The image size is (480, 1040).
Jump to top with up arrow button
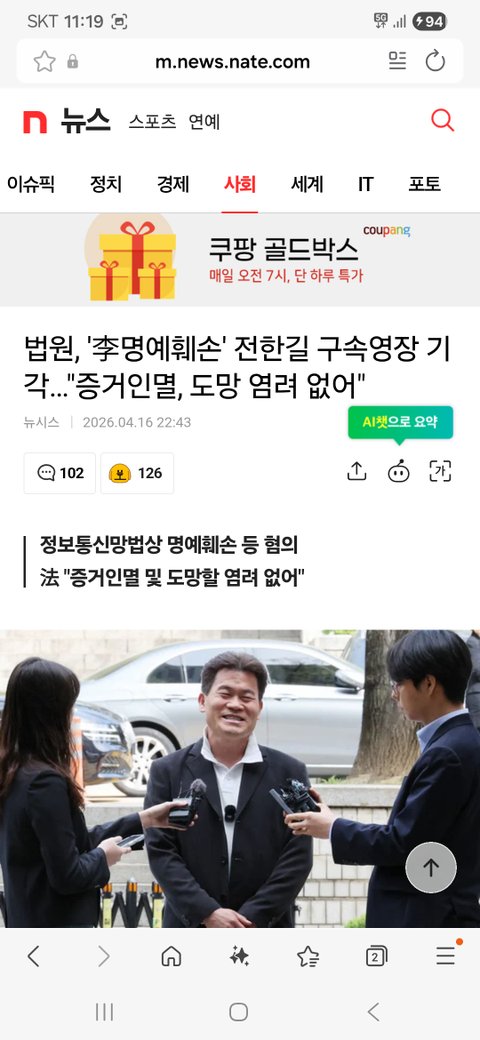coord(431,868)
